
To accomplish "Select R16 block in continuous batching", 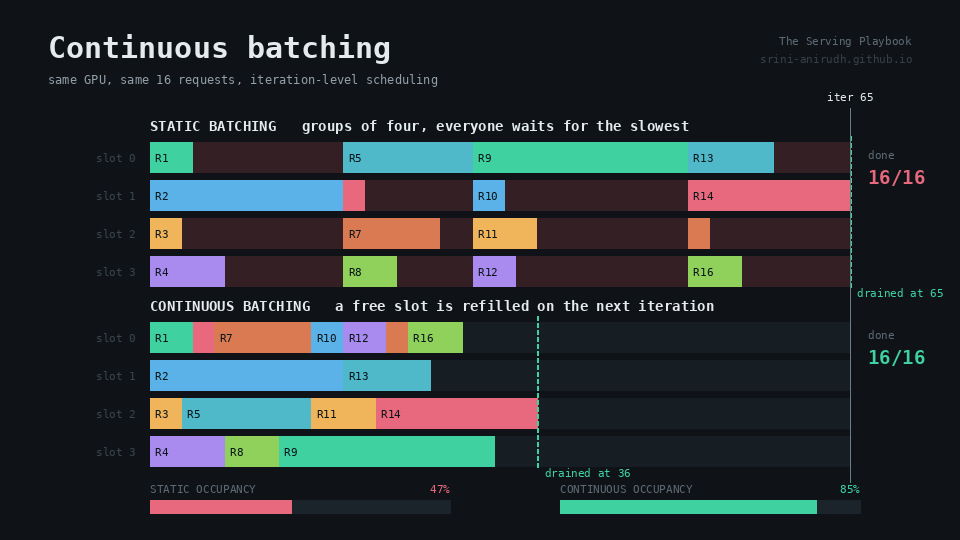I will point(435,337).
